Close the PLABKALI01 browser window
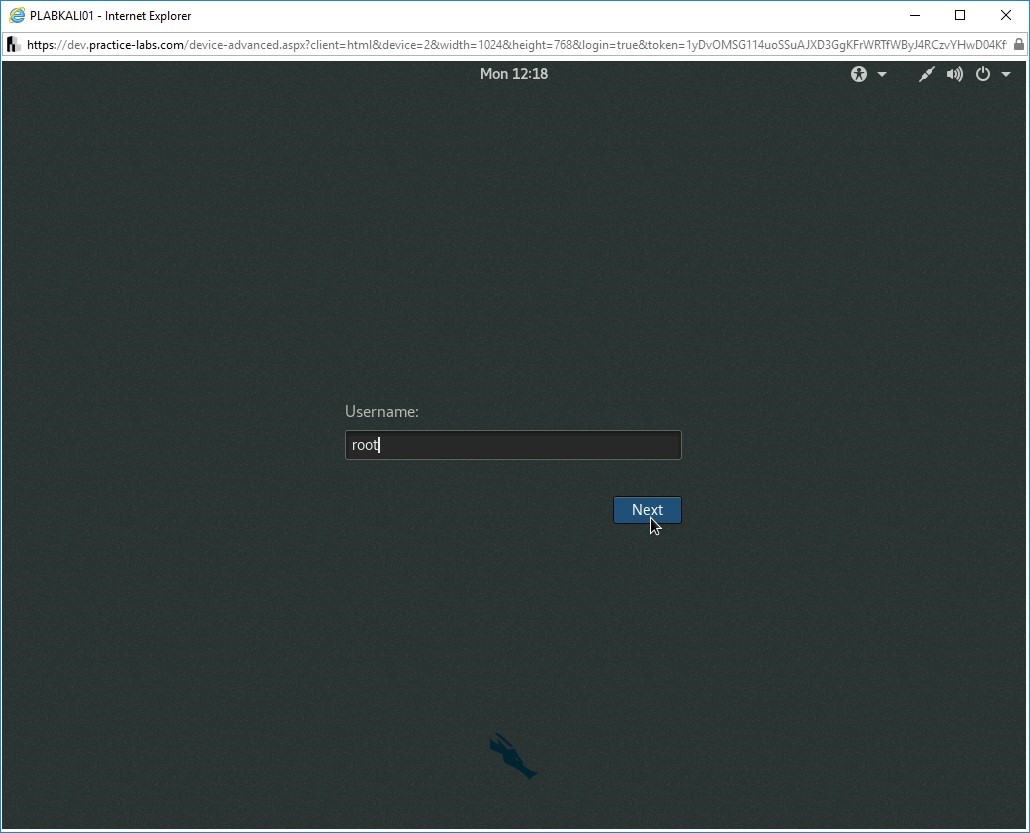1030x833 pixels. click(1006, 15)
